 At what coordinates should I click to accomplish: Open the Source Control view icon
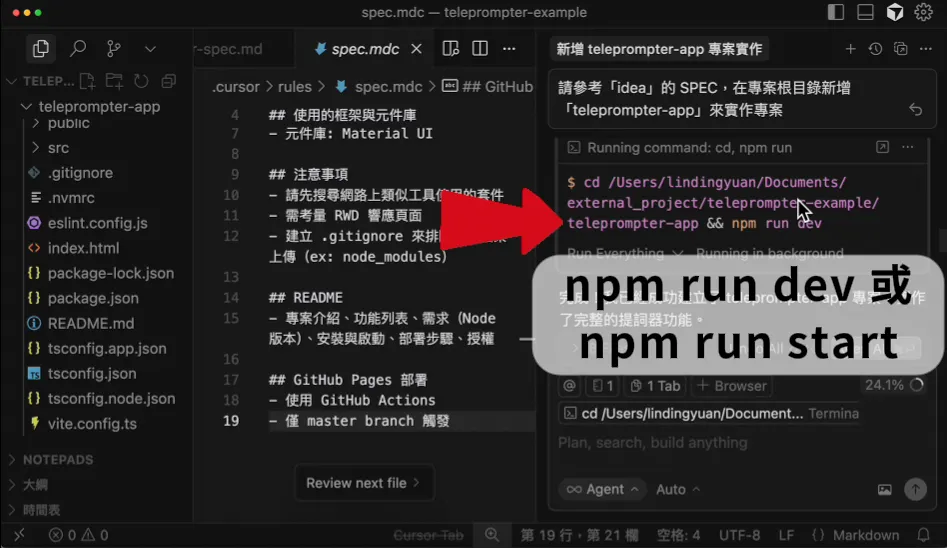pyautogui.click(x=114, y=48)
